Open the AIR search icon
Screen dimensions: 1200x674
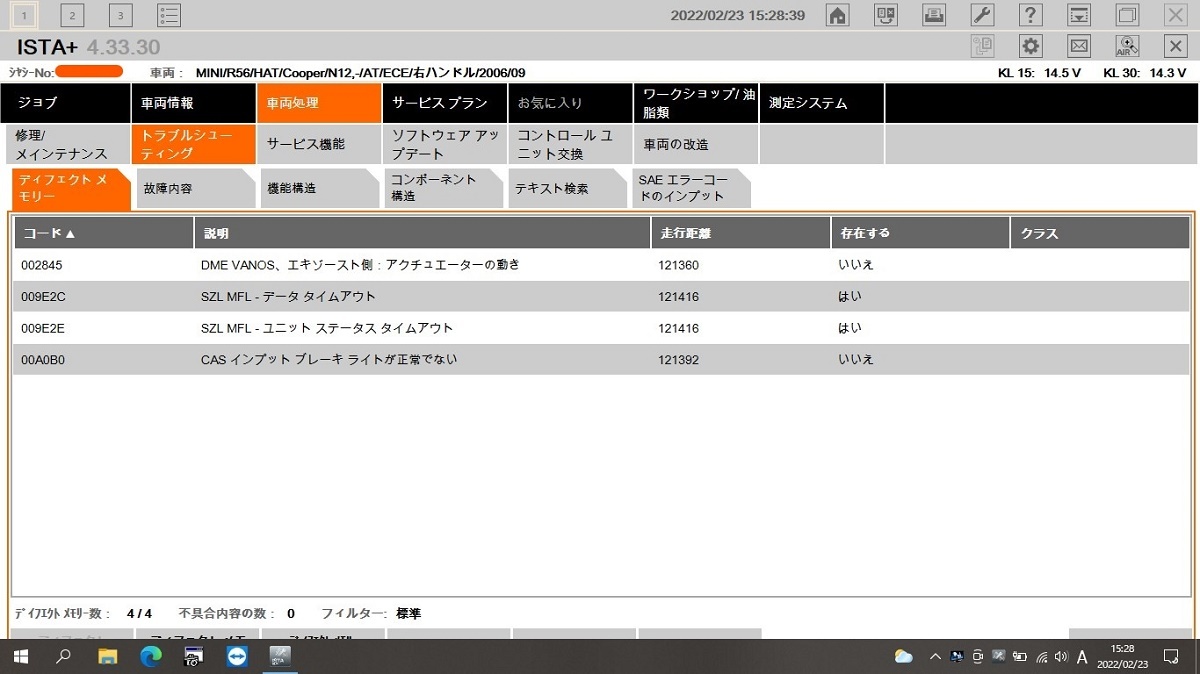tap(1127, 46)
